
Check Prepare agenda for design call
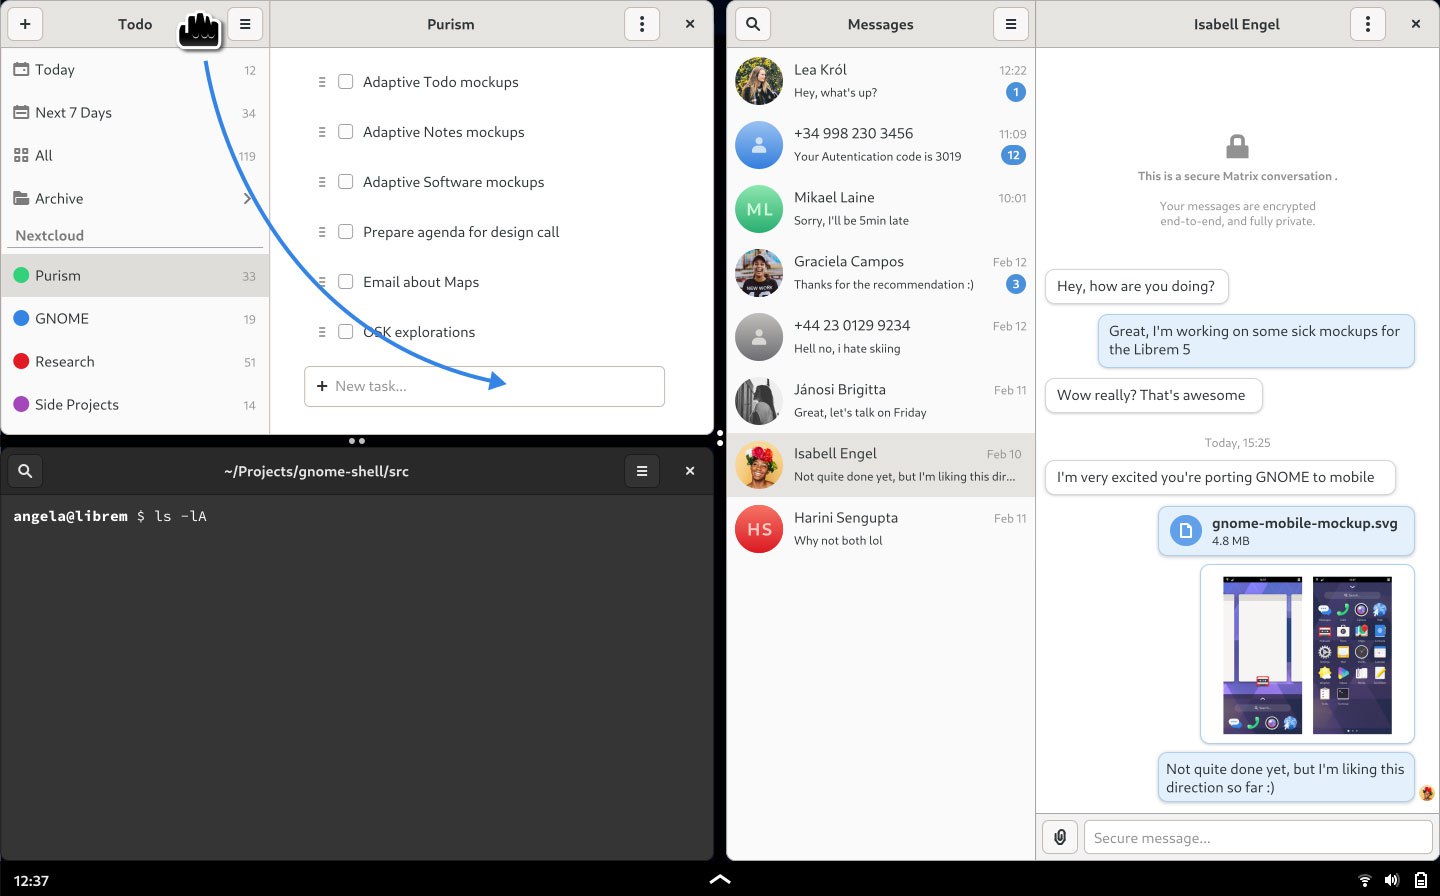(x=346, y=232)
